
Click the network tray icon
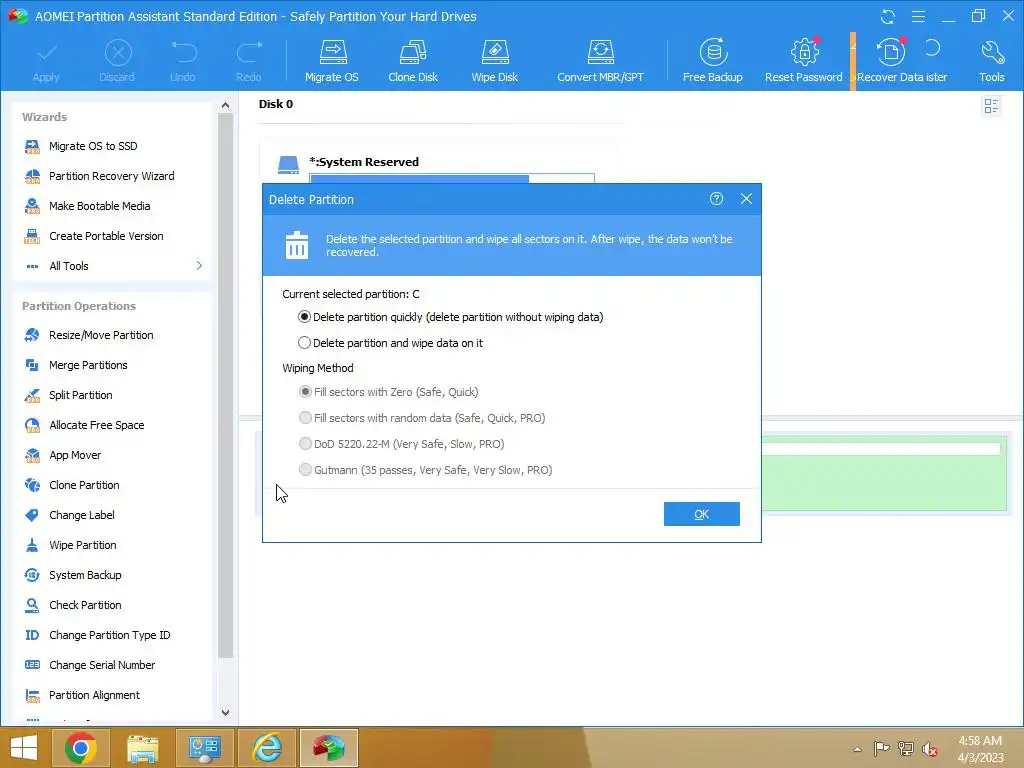[906, 749]
